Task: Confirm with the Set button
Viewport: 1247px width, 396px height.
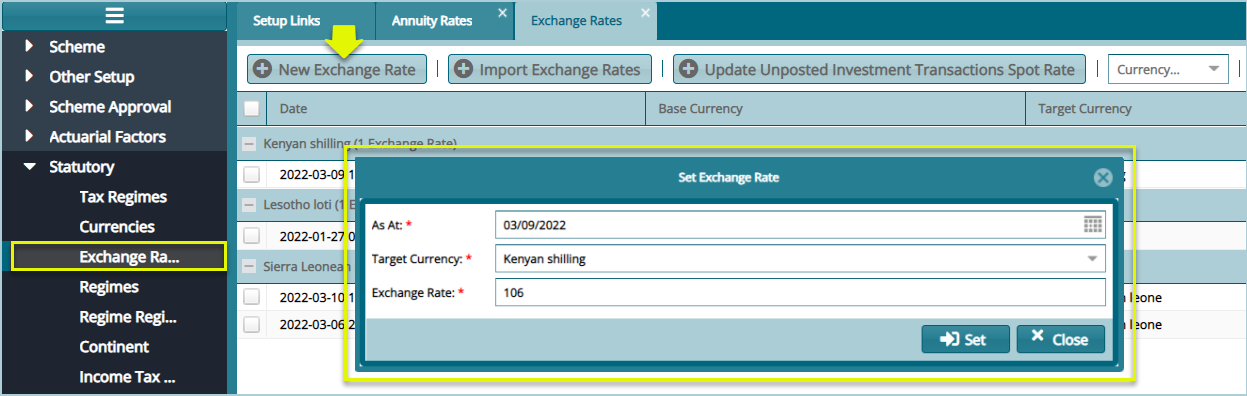Action: [x=965, y=339]
